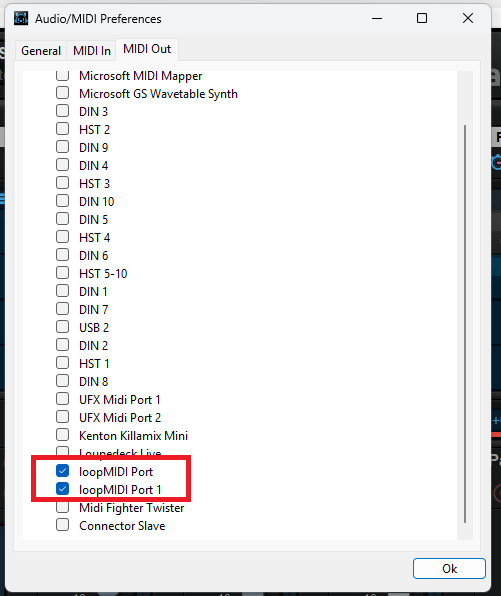This screenshot has width=501, height=596.
Task: Enable the DIN 10 output
Action: [62, 201]
